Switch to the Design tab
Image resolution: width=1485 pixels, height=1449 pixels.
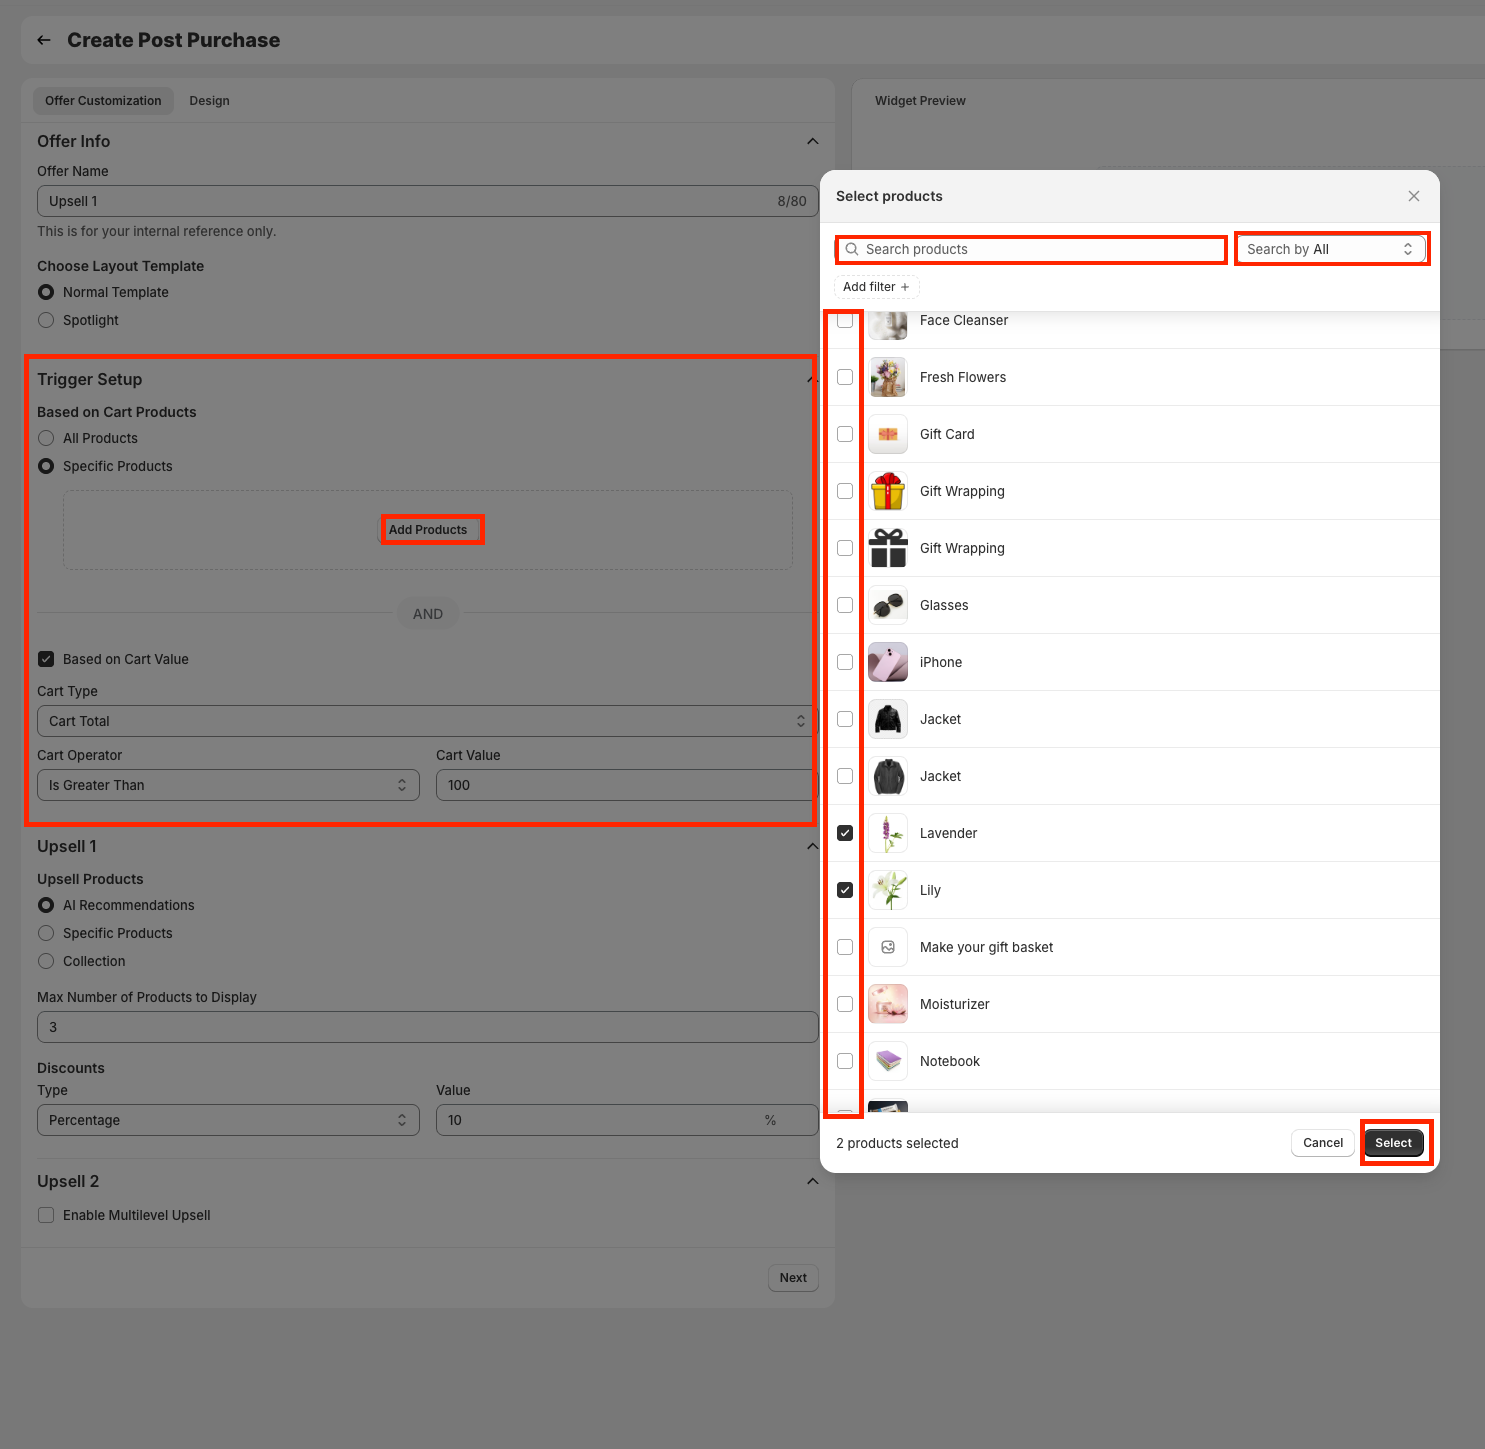click(x=209, y=101)
